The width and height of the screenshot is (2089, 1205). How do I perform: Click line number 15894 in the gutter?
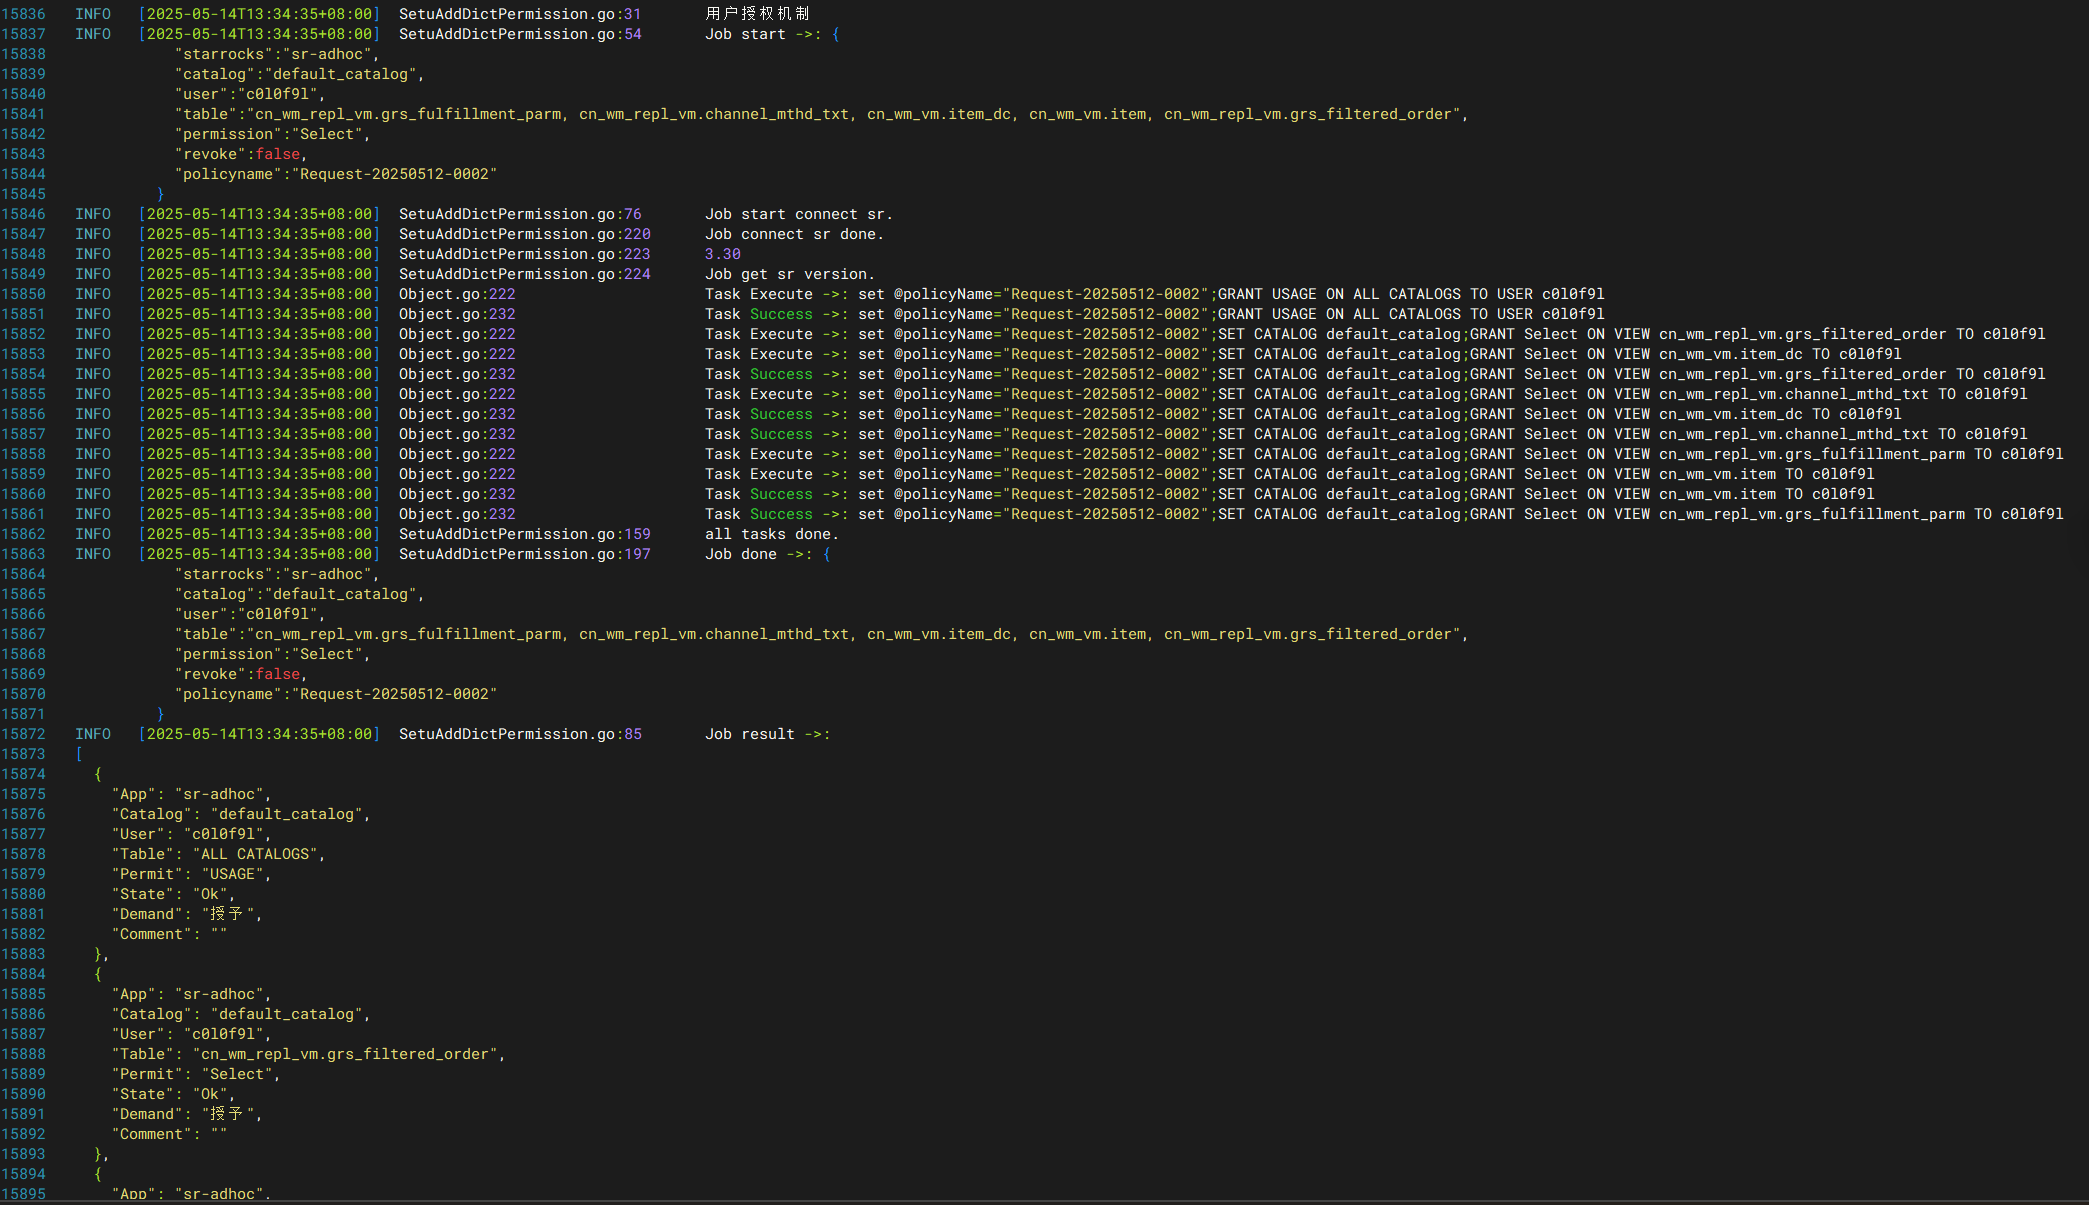(x=23, y=1174)
